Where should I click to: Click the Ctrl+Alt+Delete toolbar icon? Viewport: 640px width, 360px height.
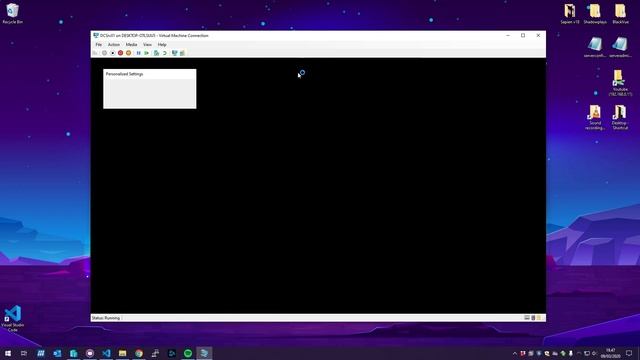tap(95, 53)
